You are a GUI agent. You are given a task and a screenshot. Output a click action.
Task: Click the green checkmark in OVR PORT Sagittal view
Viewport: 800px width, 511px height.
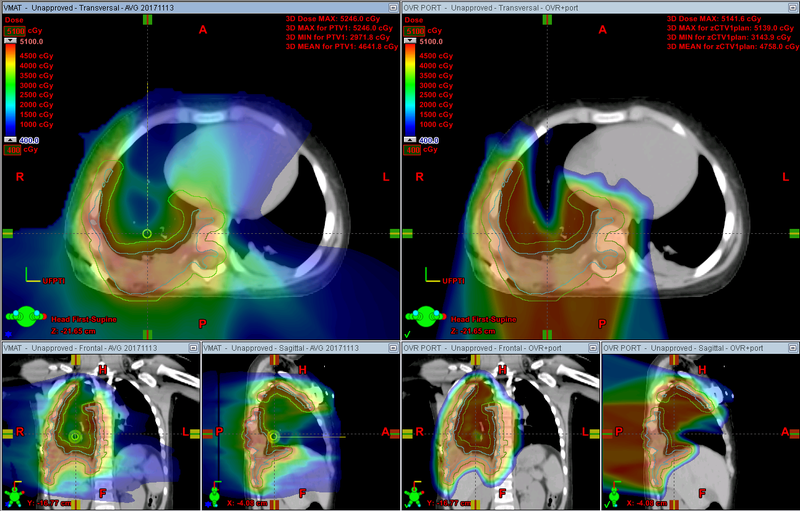coord(606,504)
